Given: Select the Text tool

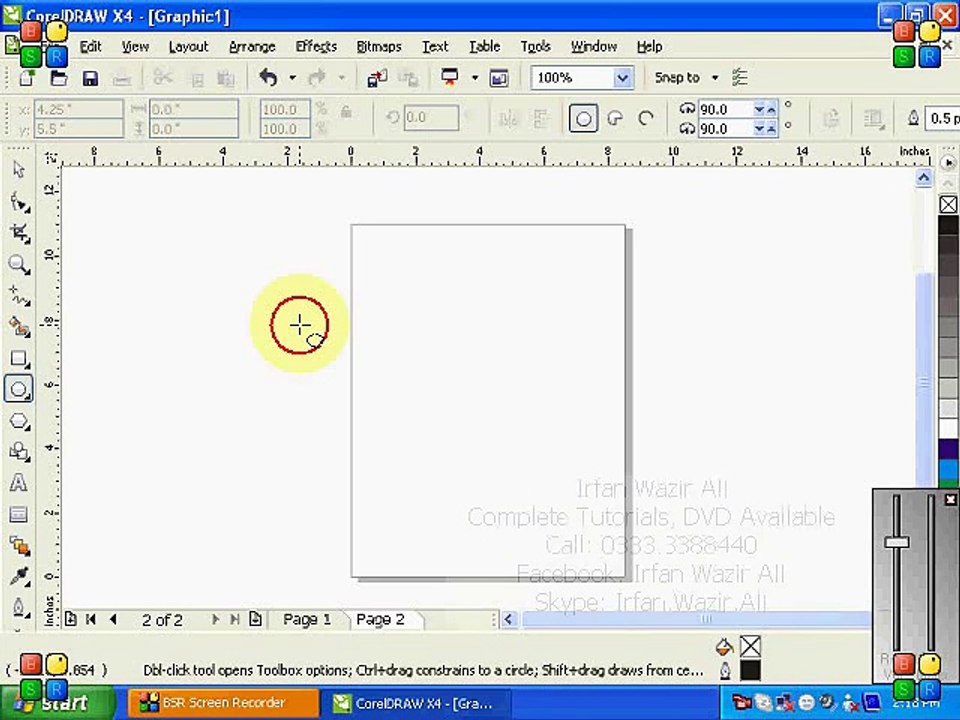Looking at the screenshot, I should (x=18, y=483).
